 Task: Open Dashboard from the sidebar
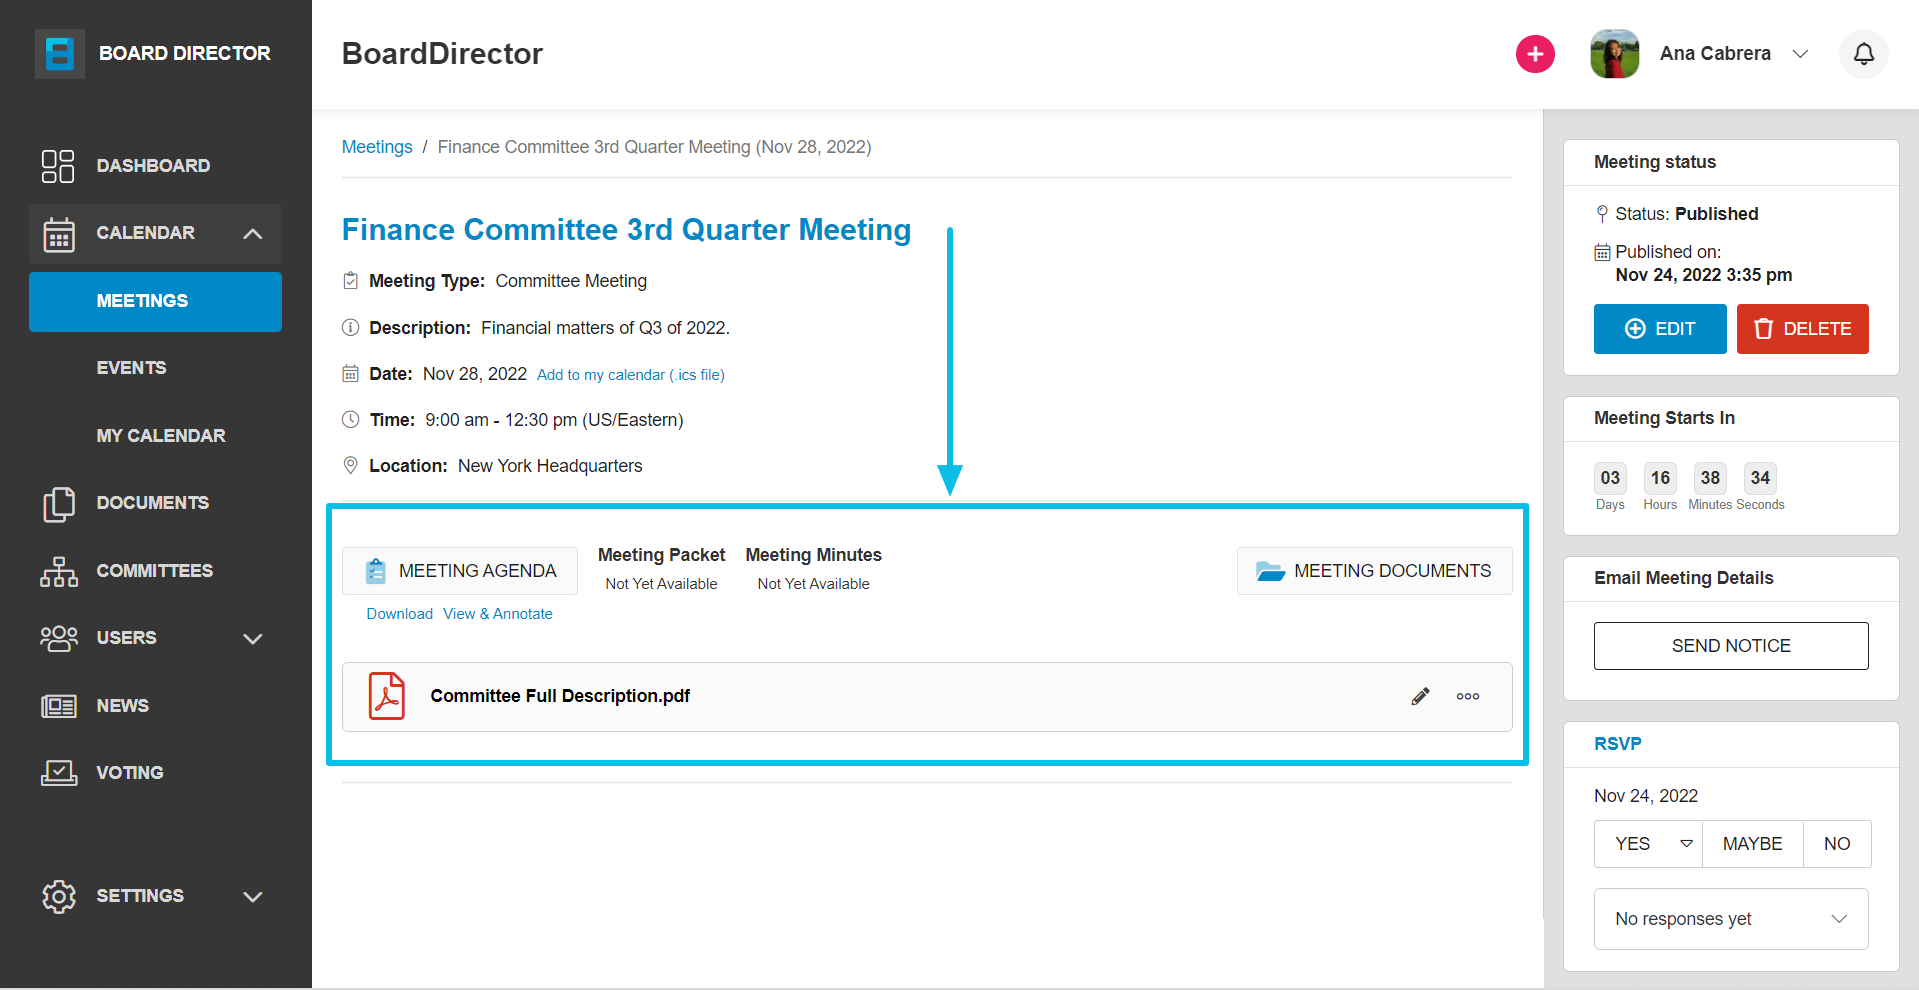(153, 166)
